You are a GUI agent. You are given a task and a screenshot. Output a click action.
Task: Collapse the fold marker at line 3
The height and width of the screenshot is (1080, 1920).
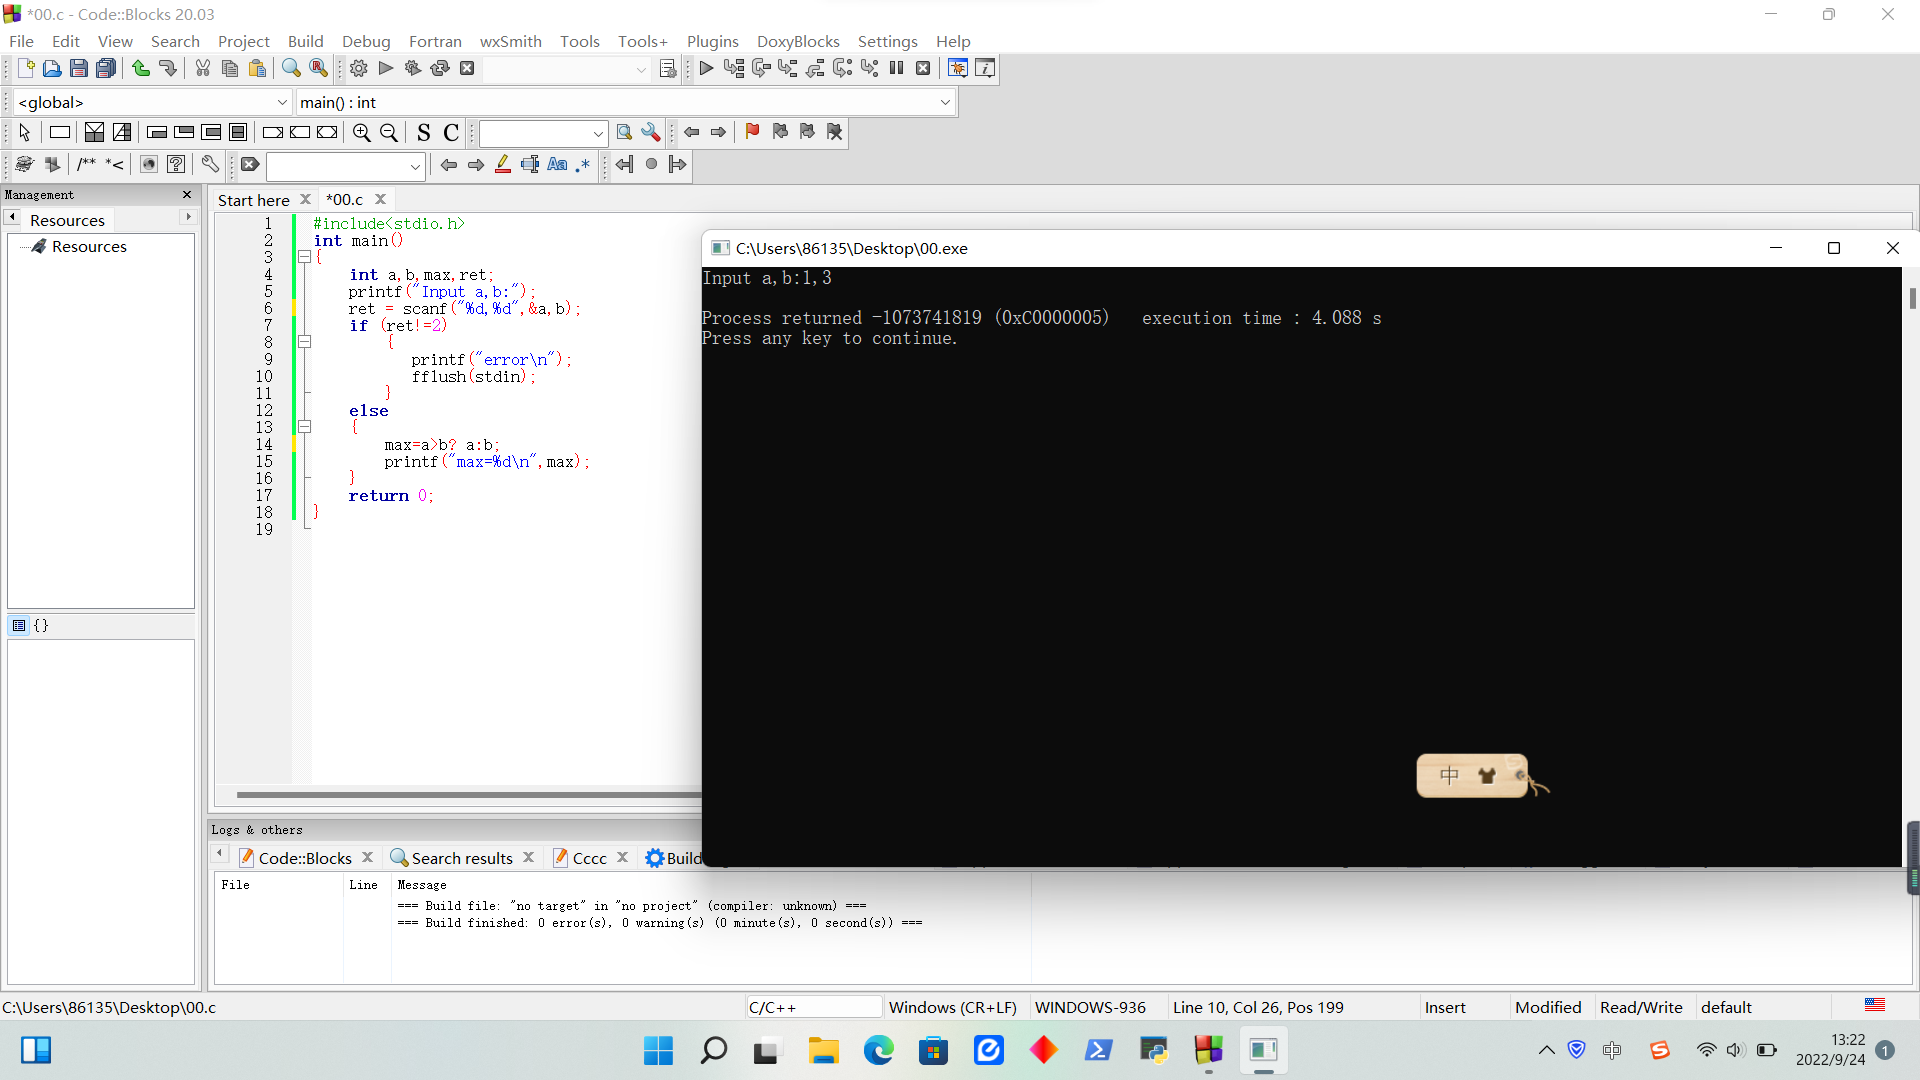[x=304, y=257]
